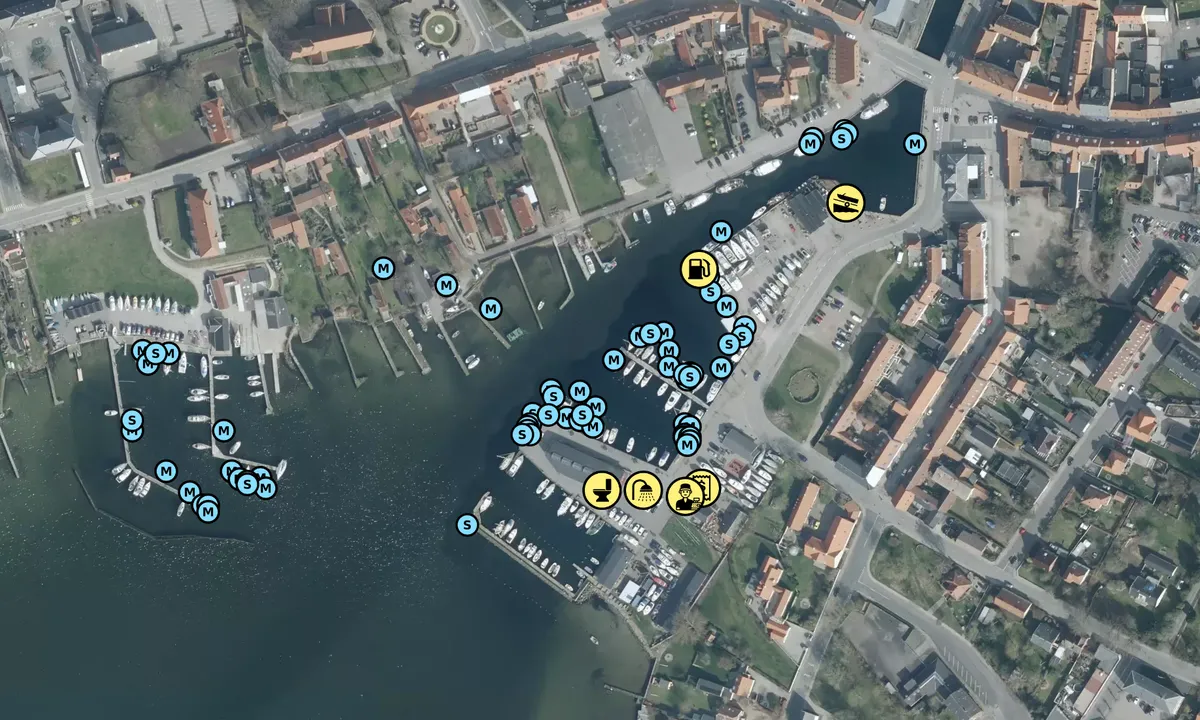
Task: Select the shower facilities icon
Action: 646,491
